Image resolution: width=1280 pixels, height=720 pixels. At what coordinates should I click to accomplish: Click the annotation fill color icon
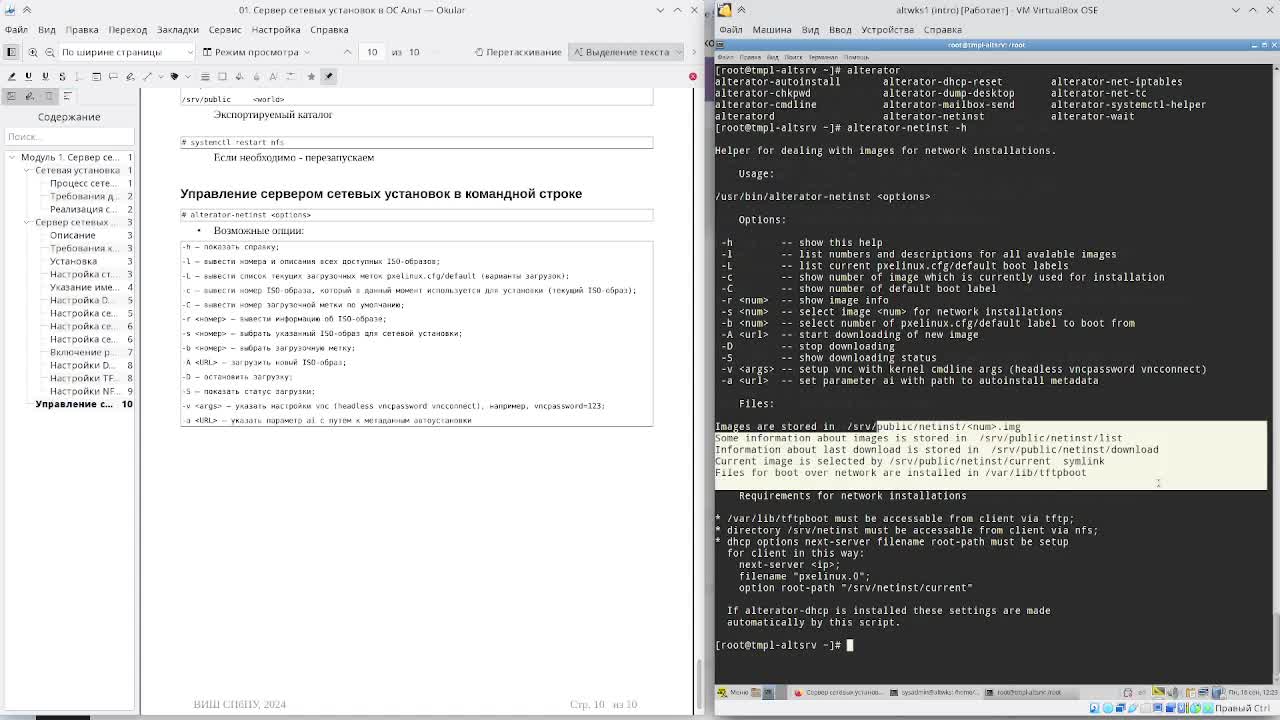tap(239, 76)
